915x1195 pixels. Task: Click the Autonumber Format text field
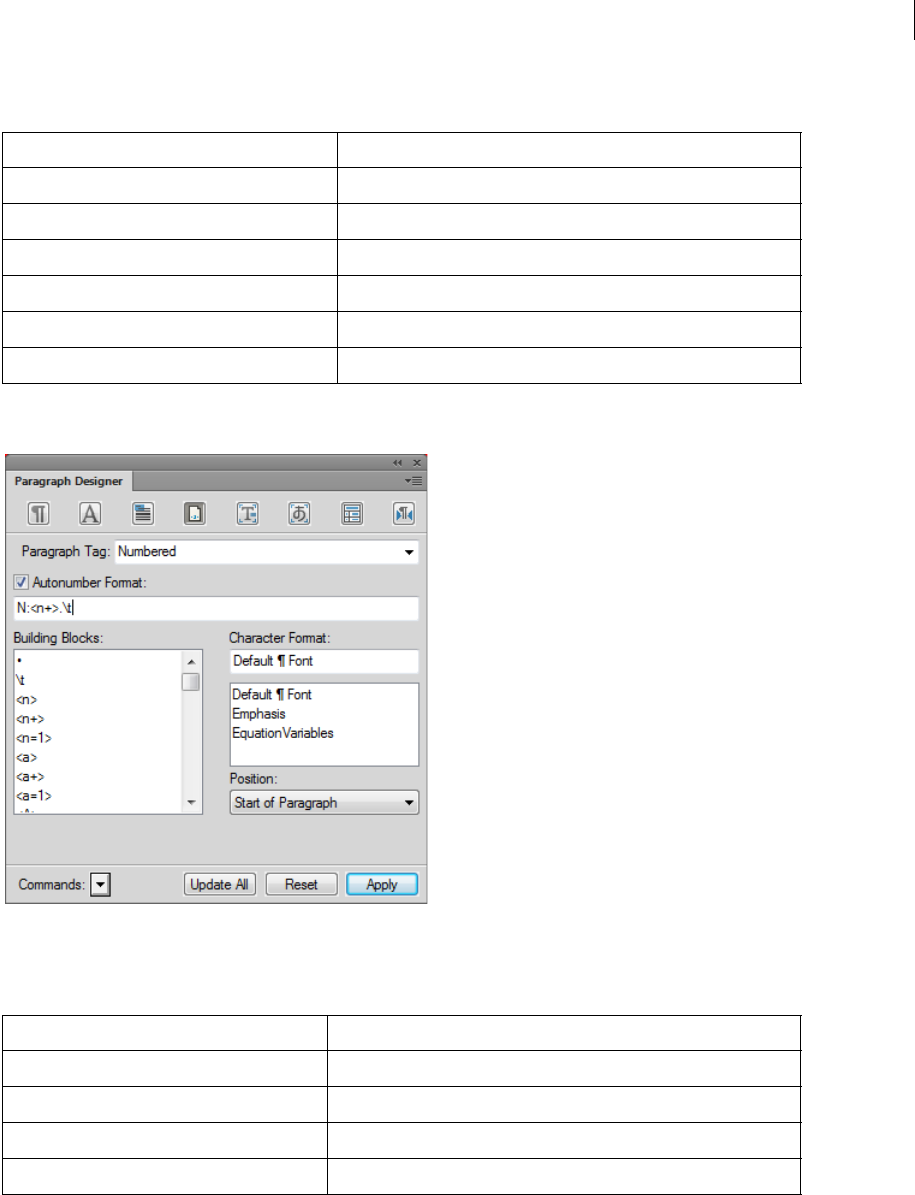[x=216, y=608]
